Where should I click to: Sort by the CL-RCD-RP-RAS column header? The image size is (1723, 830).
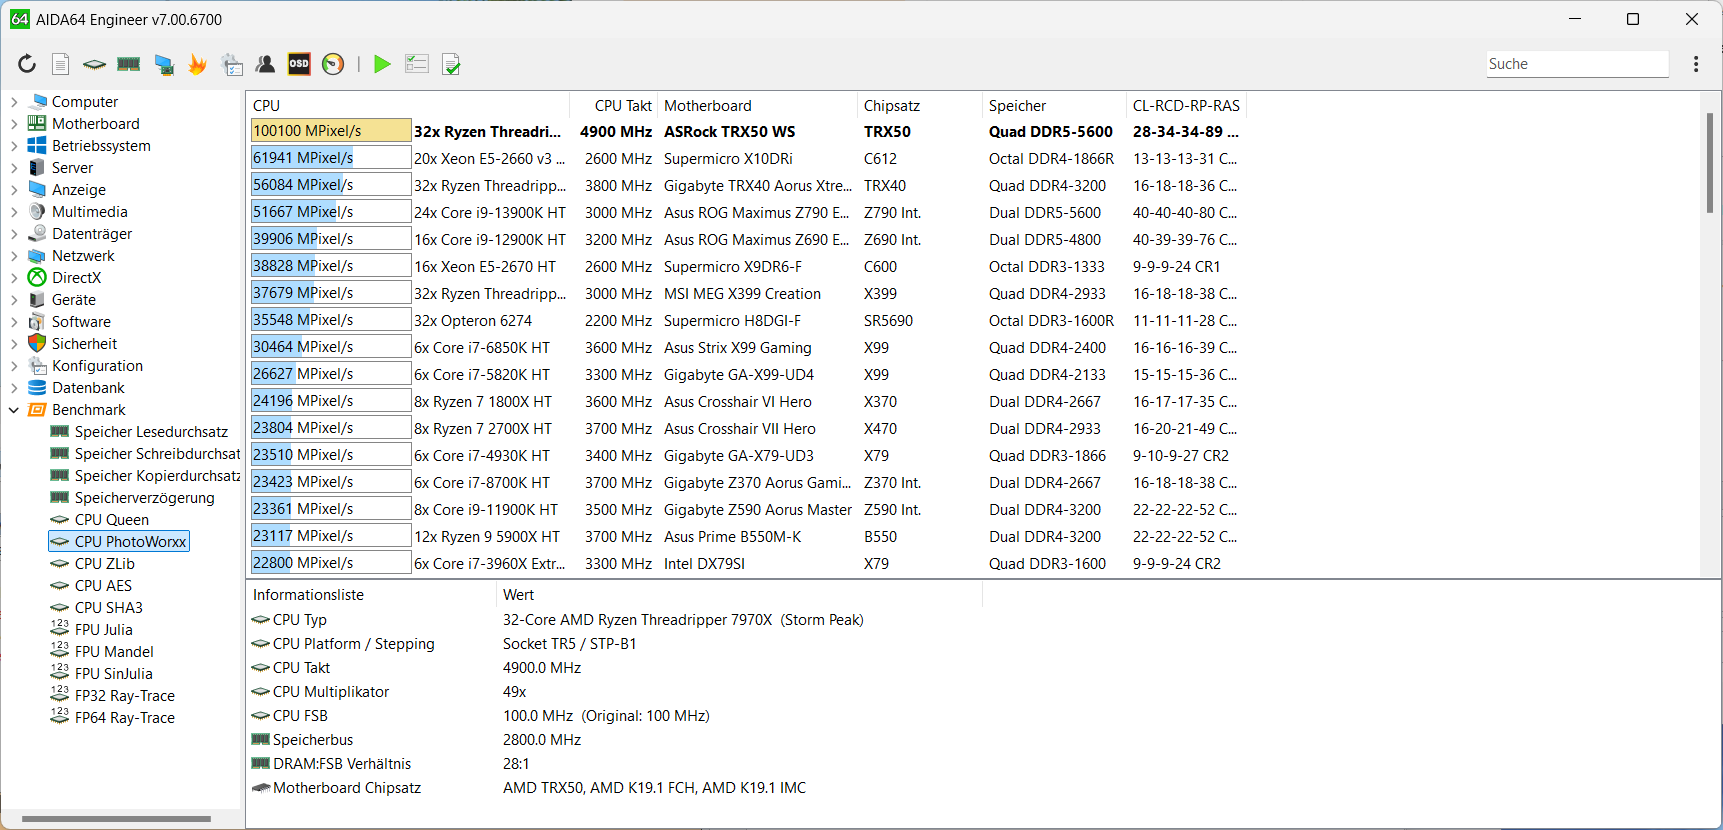pyautogui.click(x=1186, y=106)
